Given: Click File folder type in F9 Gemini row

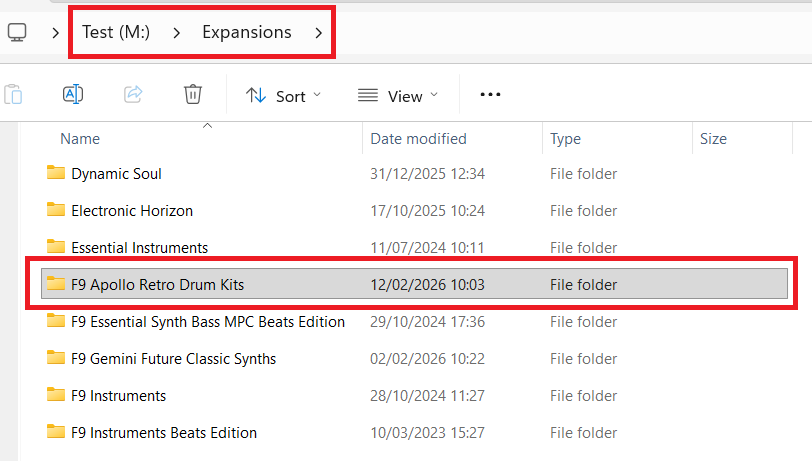Looking at the screenshot, I should 583,359.
